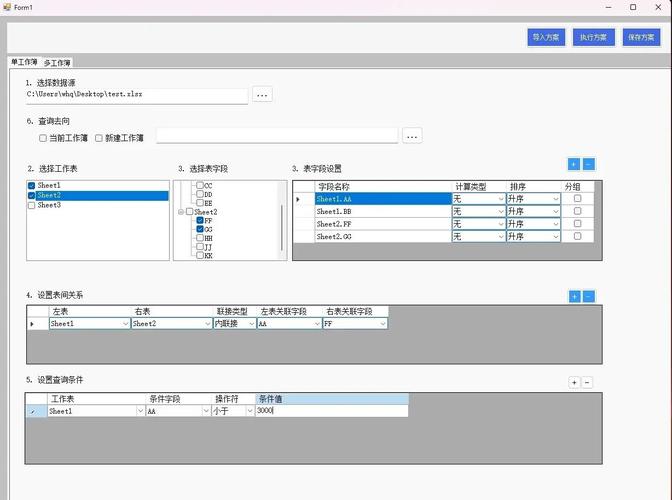Click the 条件值 column header

point(332,399)
